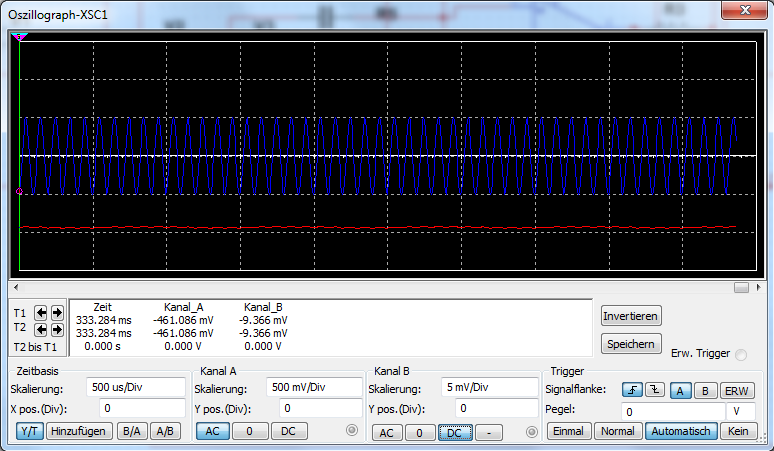This screenshot has height=451, width=774.
Task: Set Kanal B coupling to DC
Action: coord(455,433)
